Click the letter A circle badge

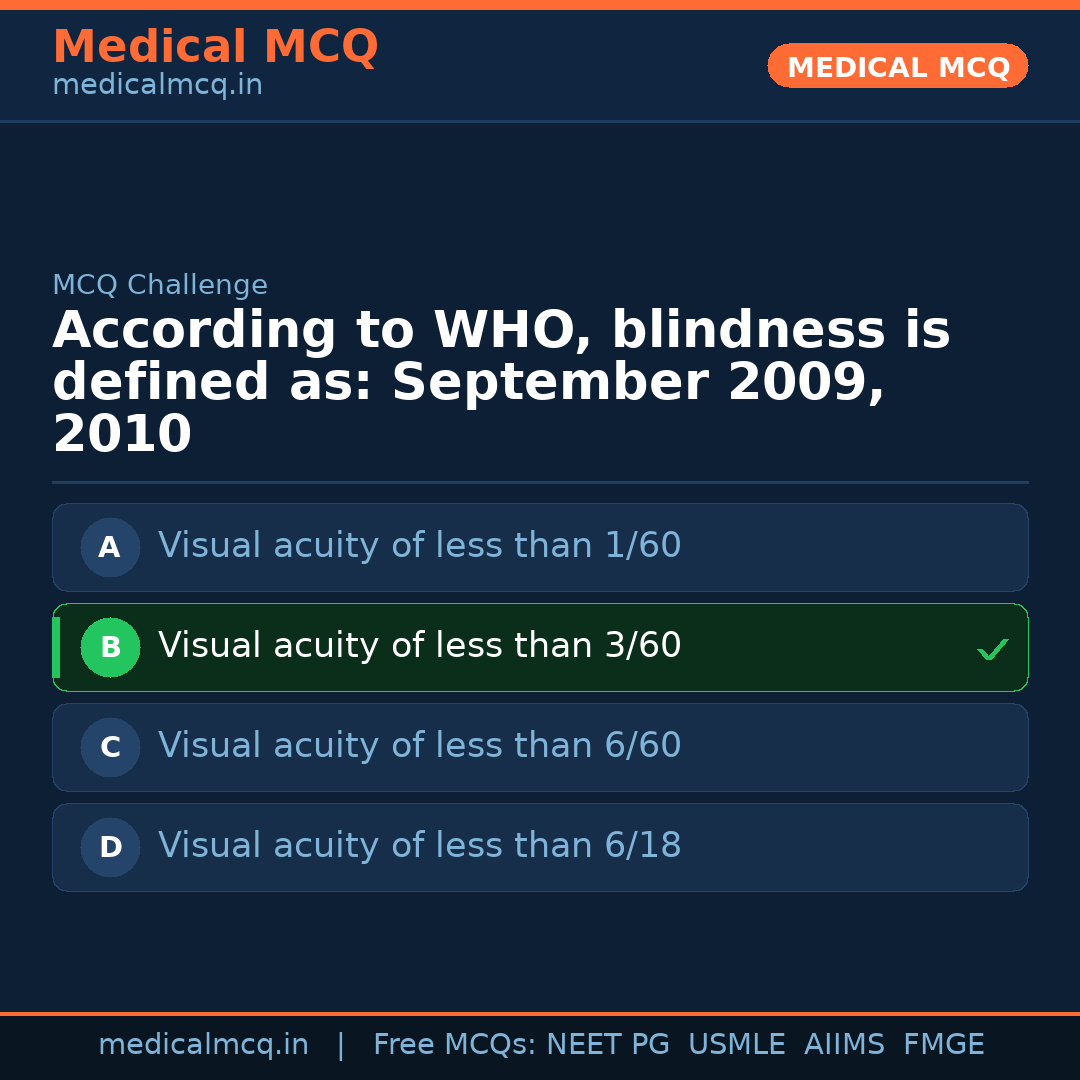pyautogui.click(x=110, y=547)
